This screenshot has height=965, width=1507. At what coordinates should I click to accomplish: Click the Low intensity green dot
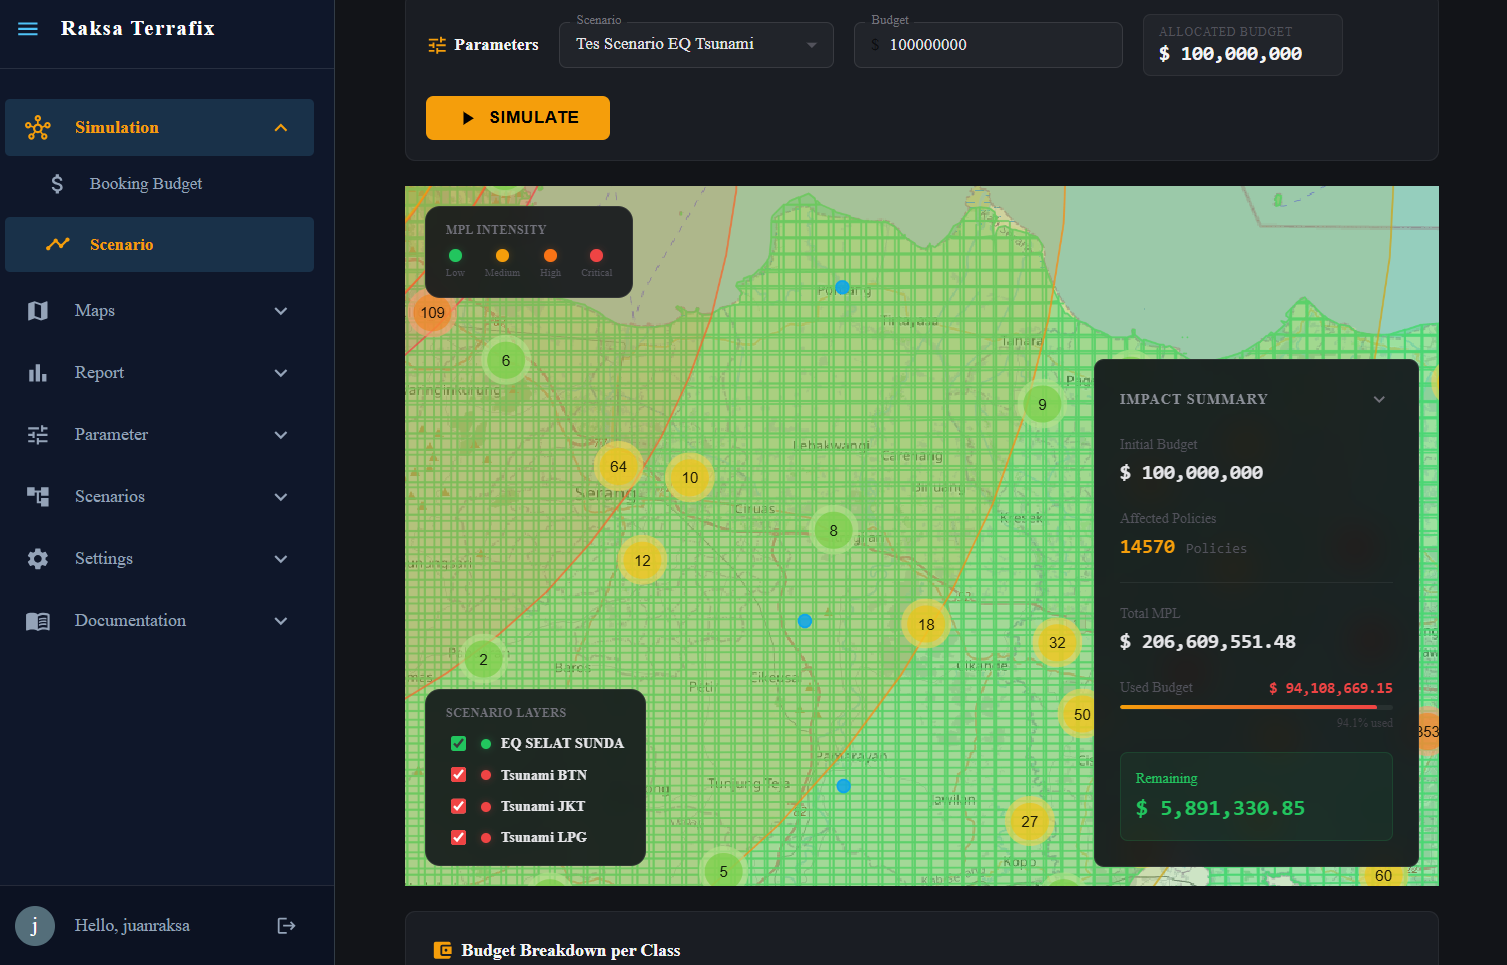(455, 256)
